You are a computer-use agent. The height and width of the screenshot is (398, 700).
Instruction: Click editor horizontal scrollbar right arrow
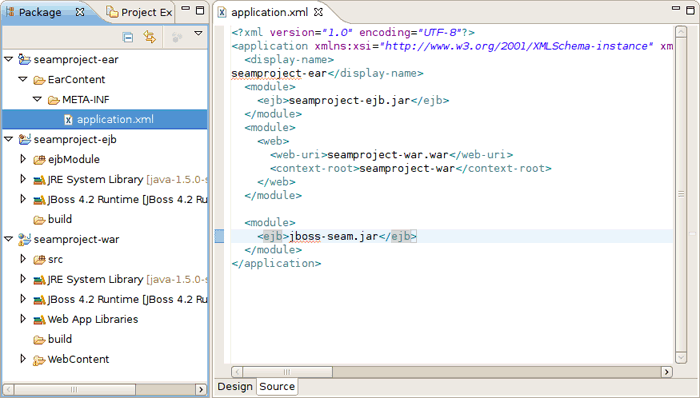point(667,372)
